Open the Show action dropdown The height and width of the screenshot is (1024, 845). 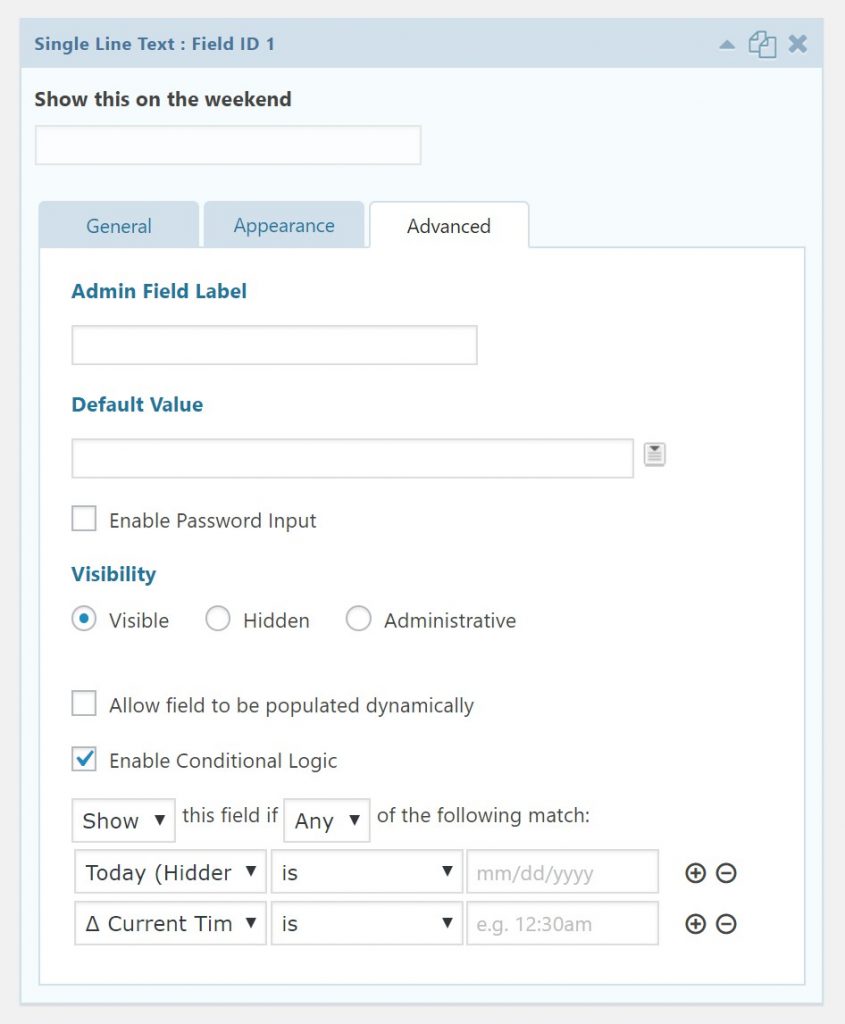[x=122, y=820]
